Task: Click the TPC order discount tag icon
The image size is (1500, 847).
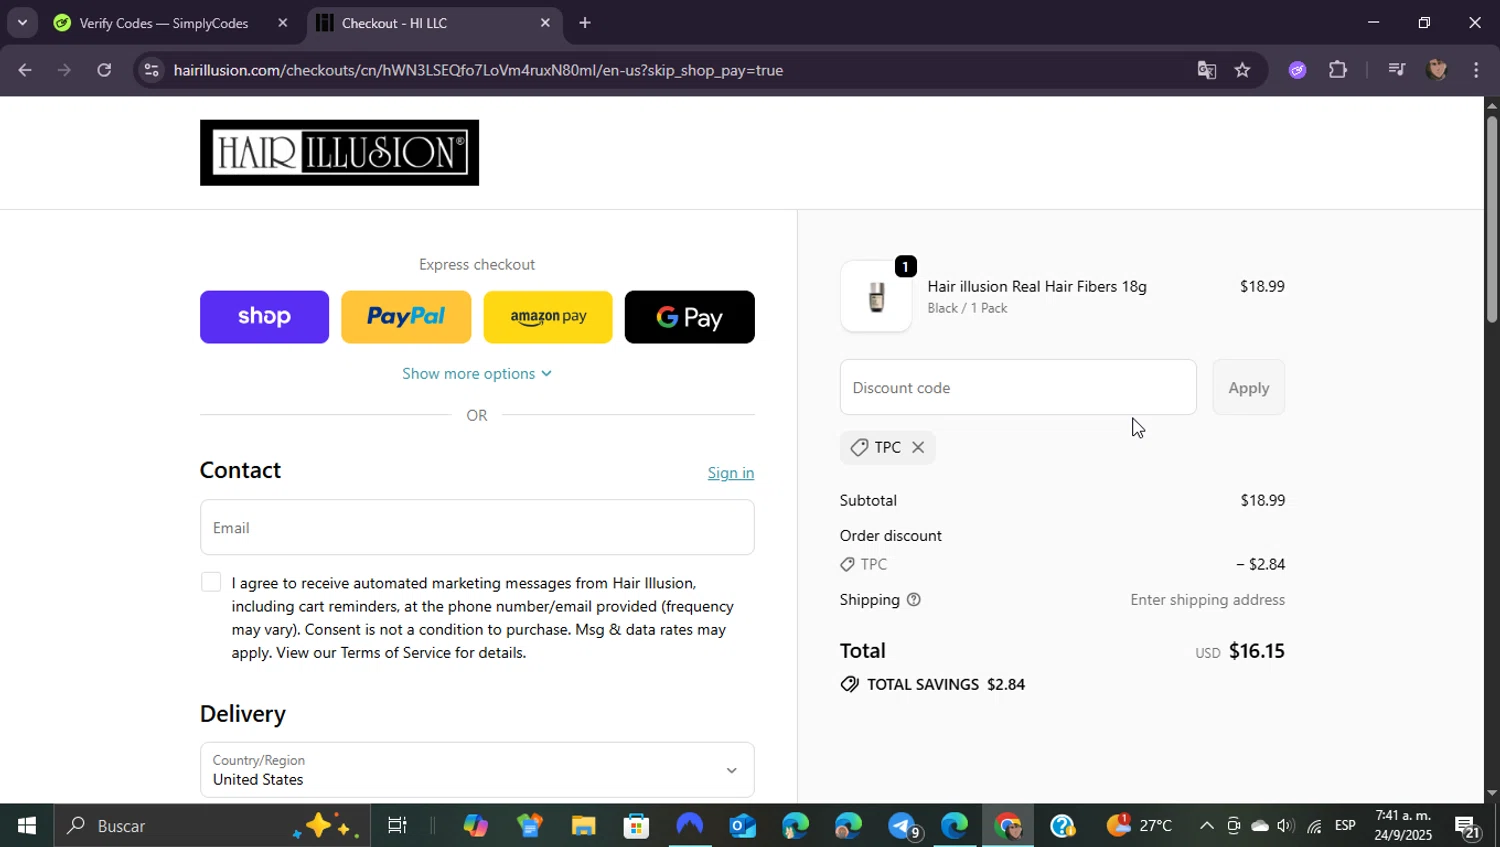Action: click(x=848, y=565)
